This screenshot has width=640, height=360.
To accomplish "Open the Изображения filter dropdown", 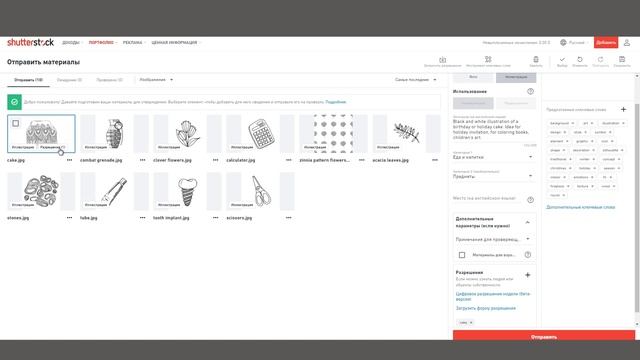I will (156, 80).
